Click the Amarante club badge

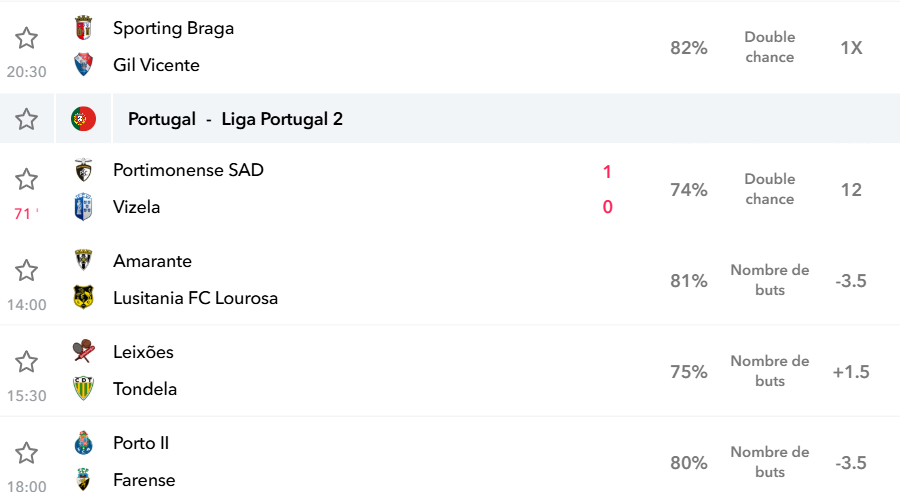tap(84, 261)
